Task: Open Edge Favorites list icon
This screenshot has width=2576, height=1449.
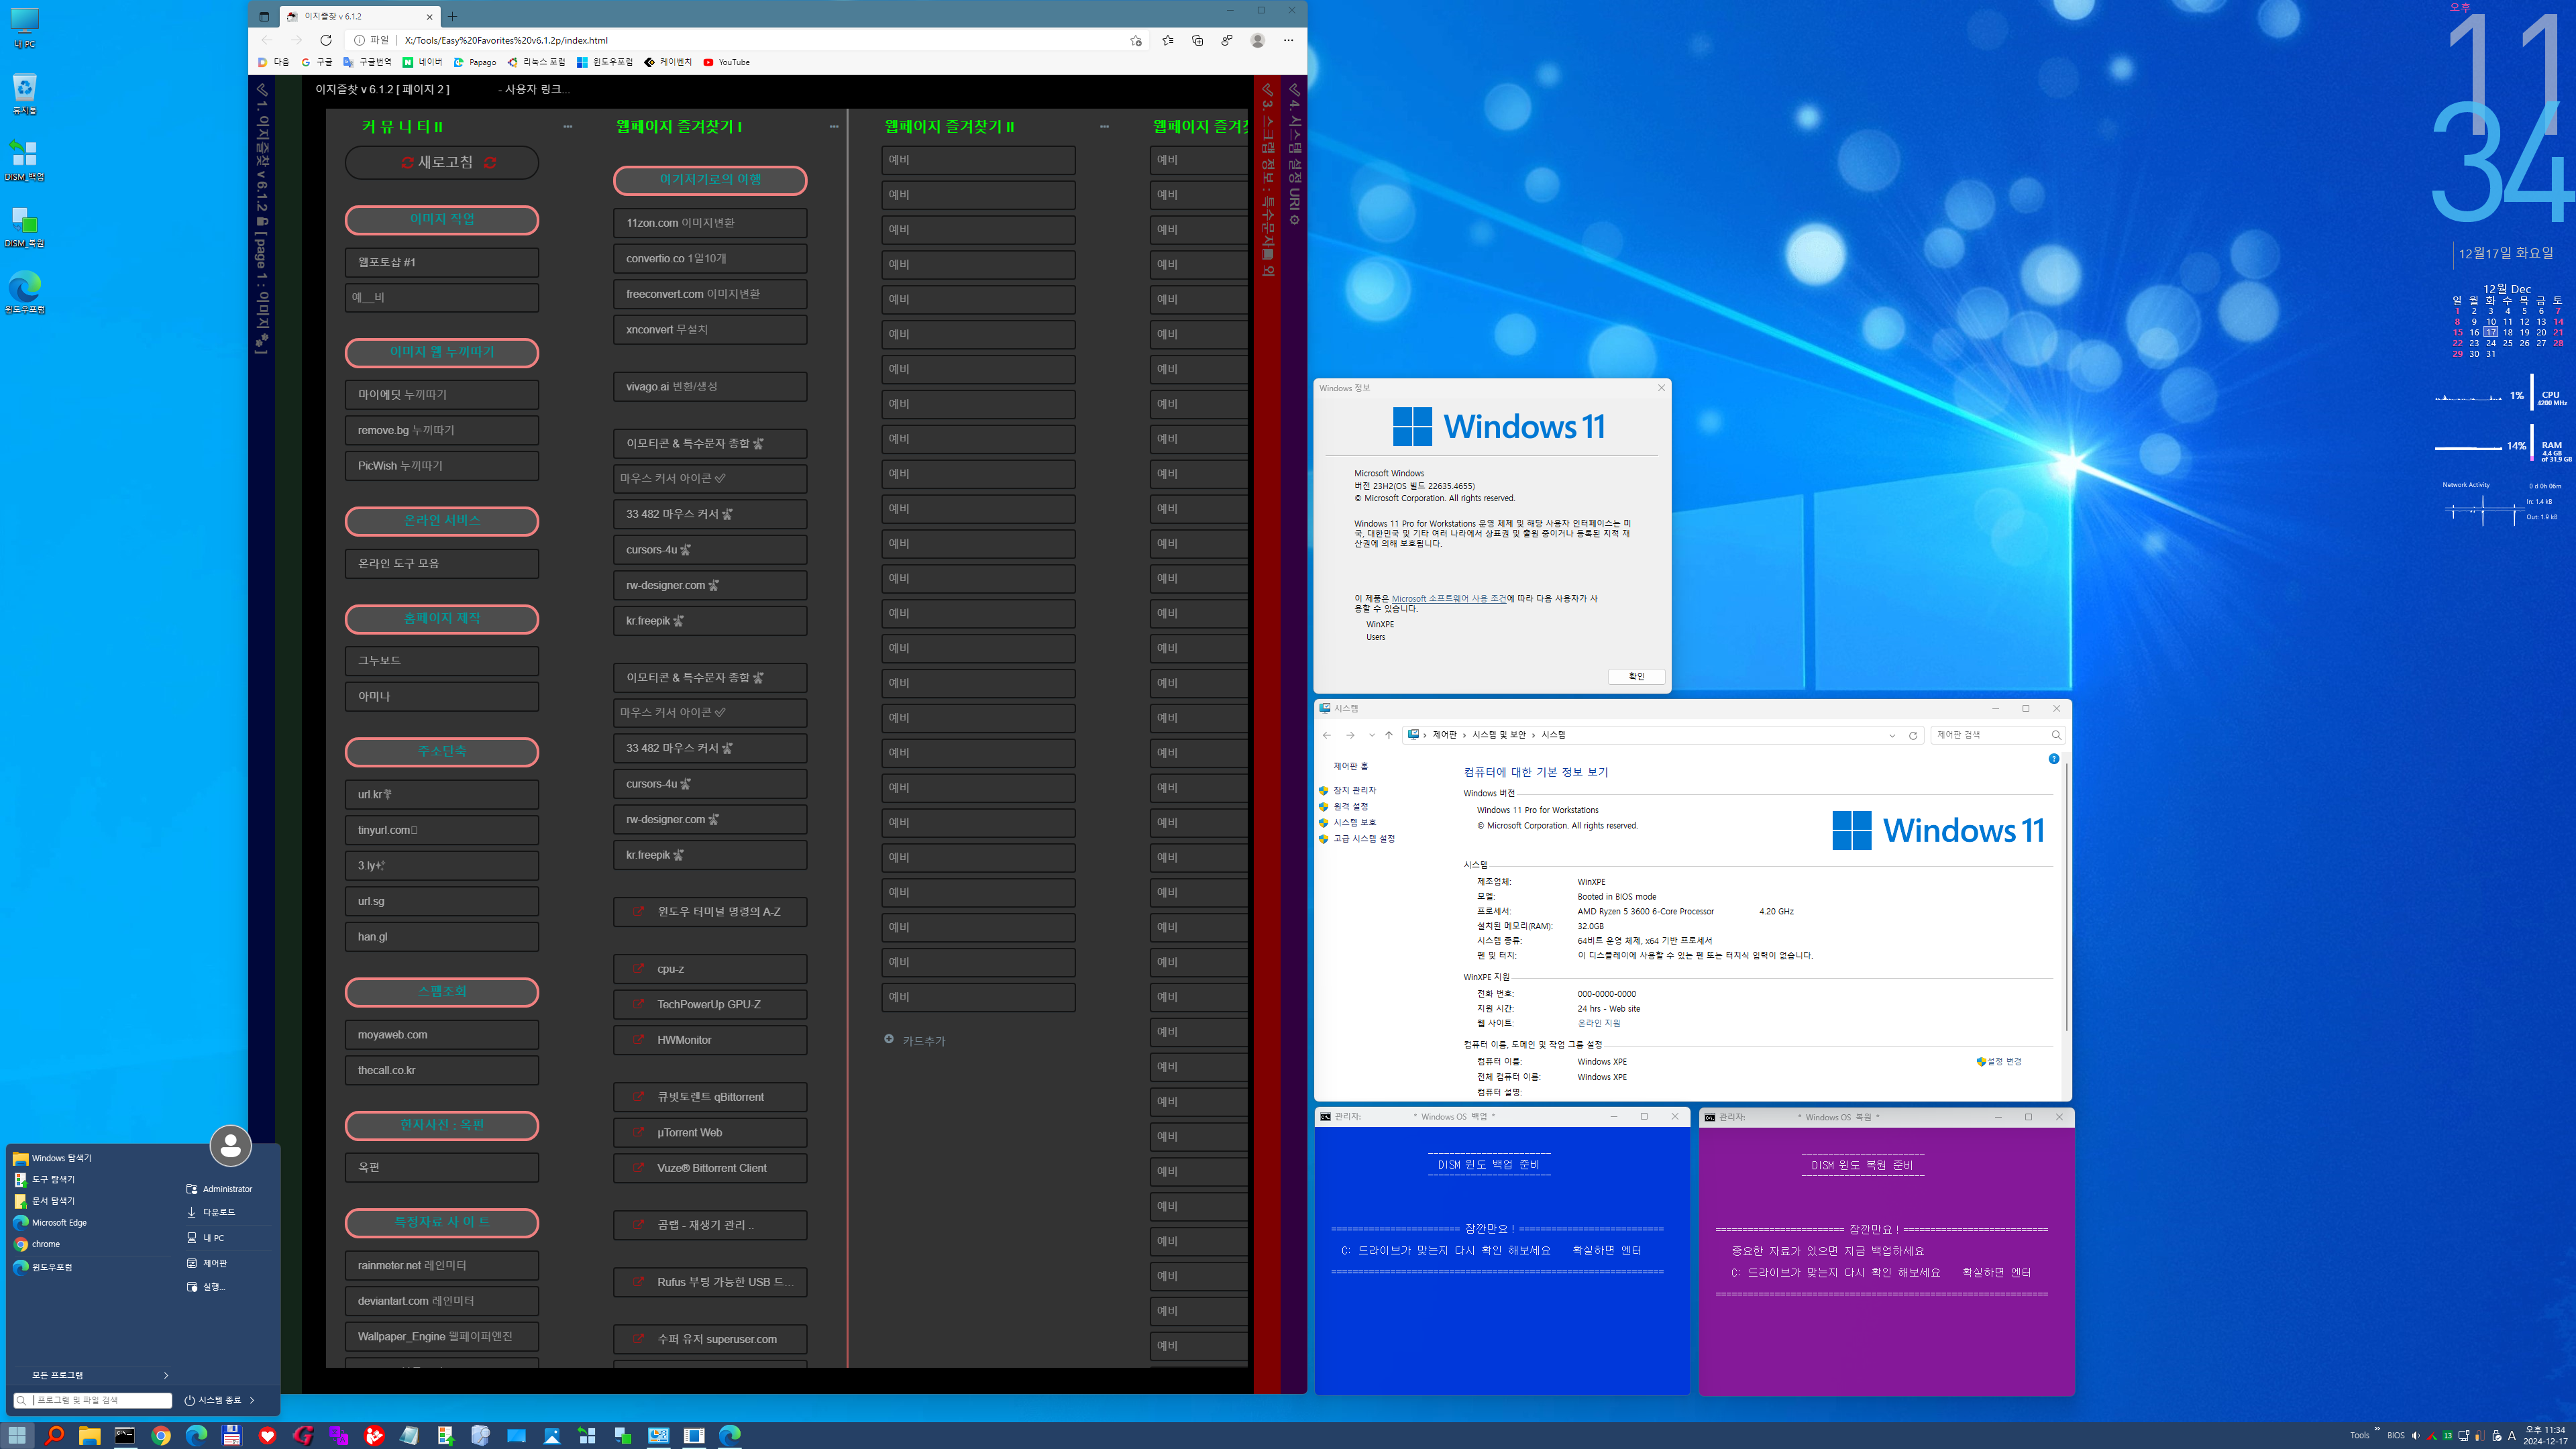Action: [1167, 40]
